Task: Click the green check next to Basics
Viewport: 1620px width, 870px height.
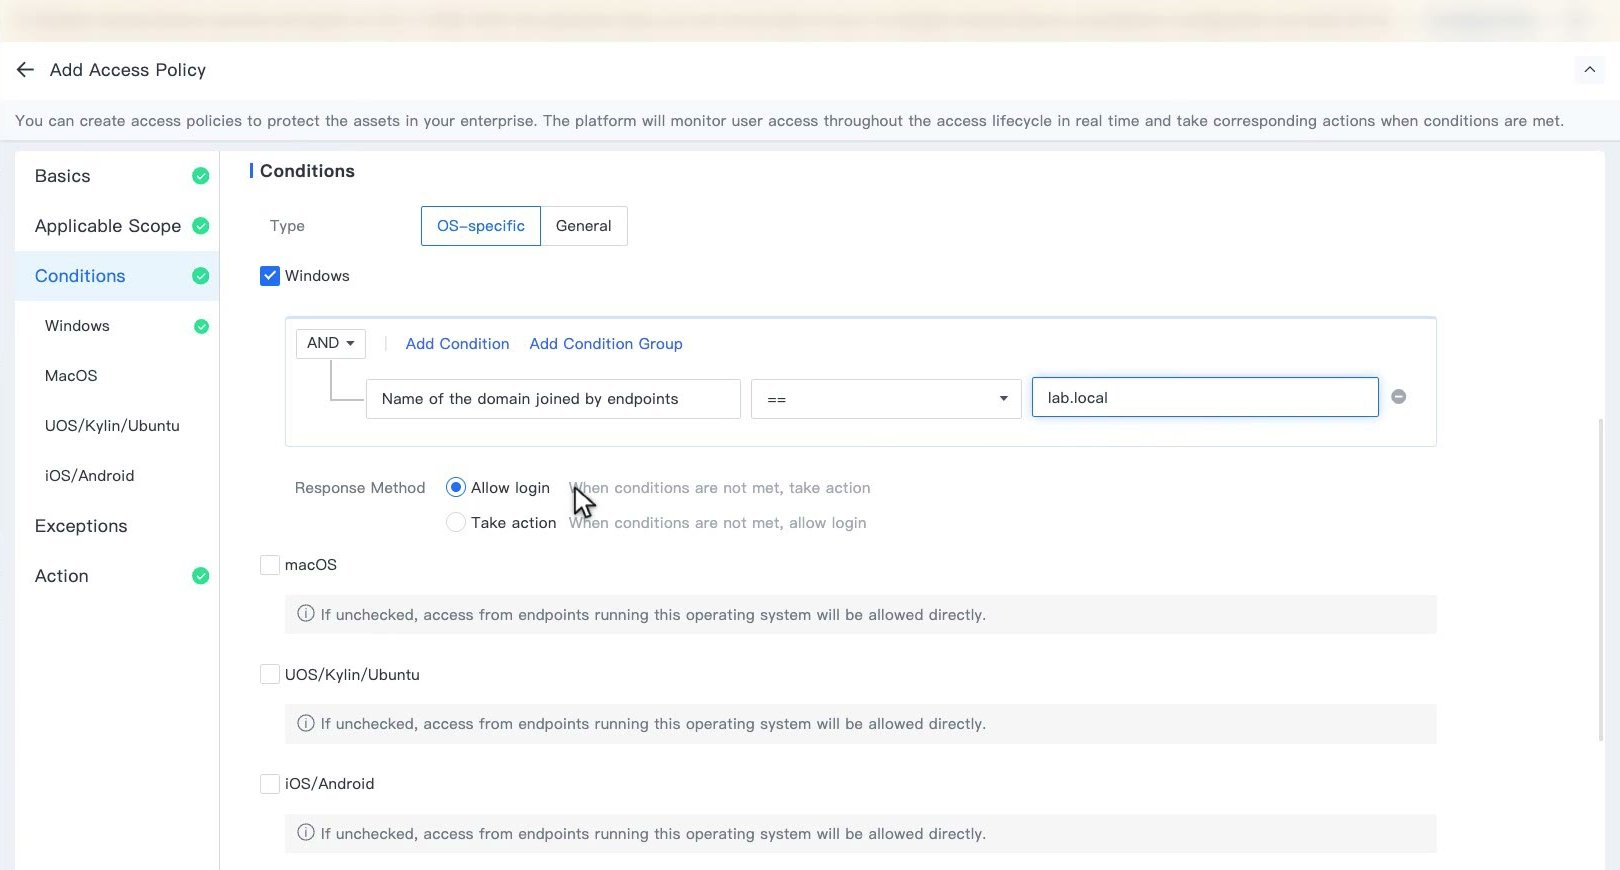Action: tap(201, 176)
